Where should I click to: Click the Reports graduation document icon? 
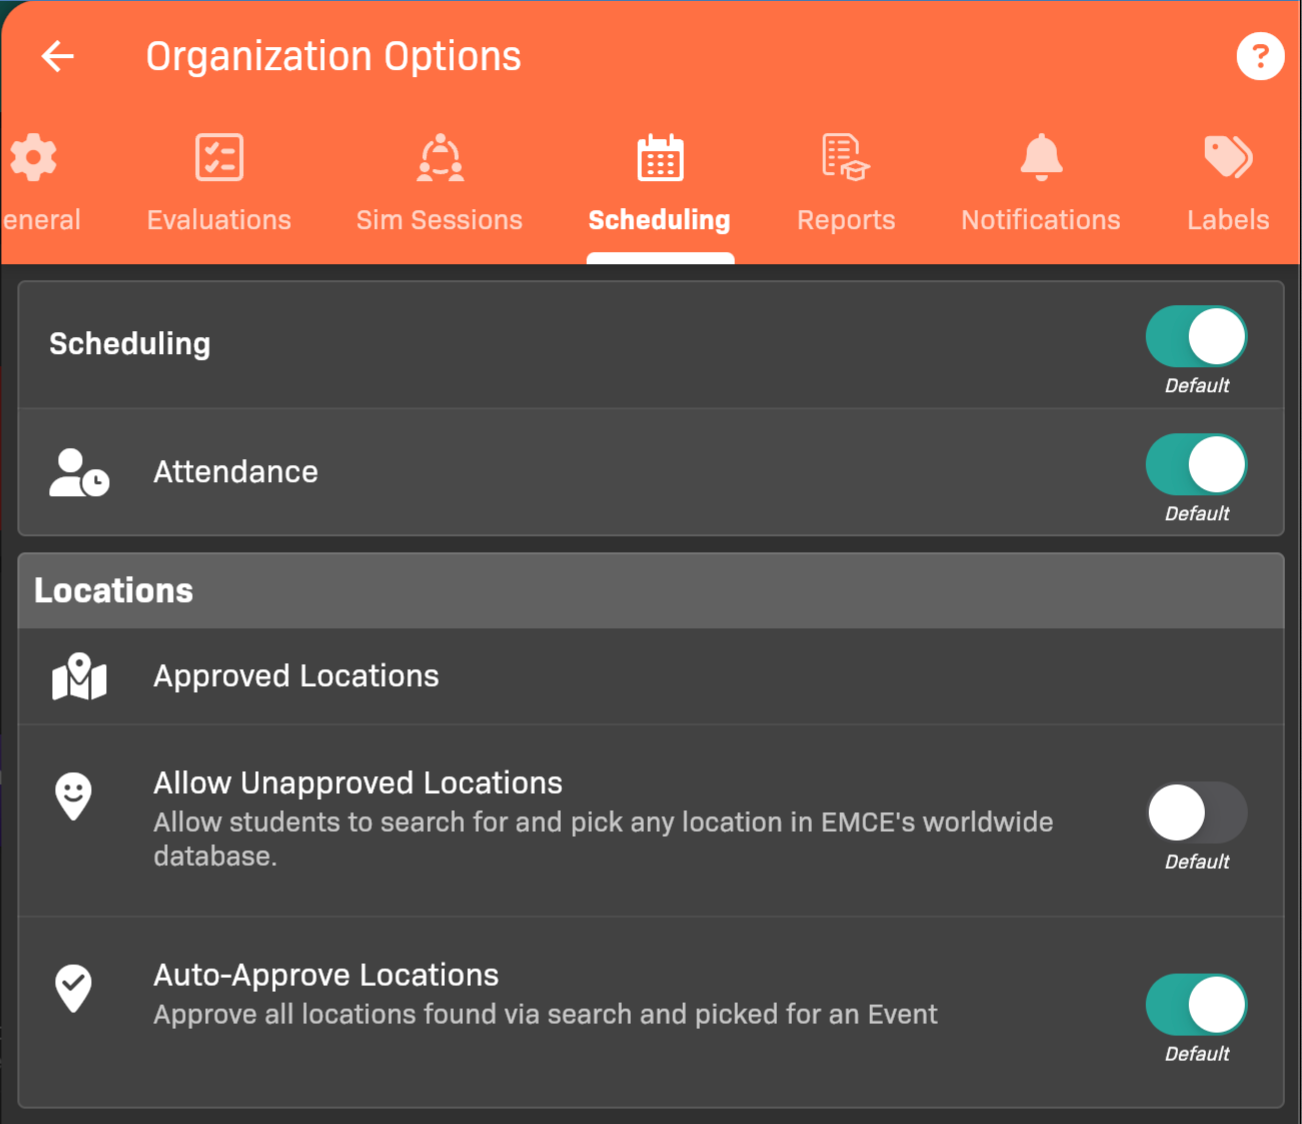(x=845, y=158)
